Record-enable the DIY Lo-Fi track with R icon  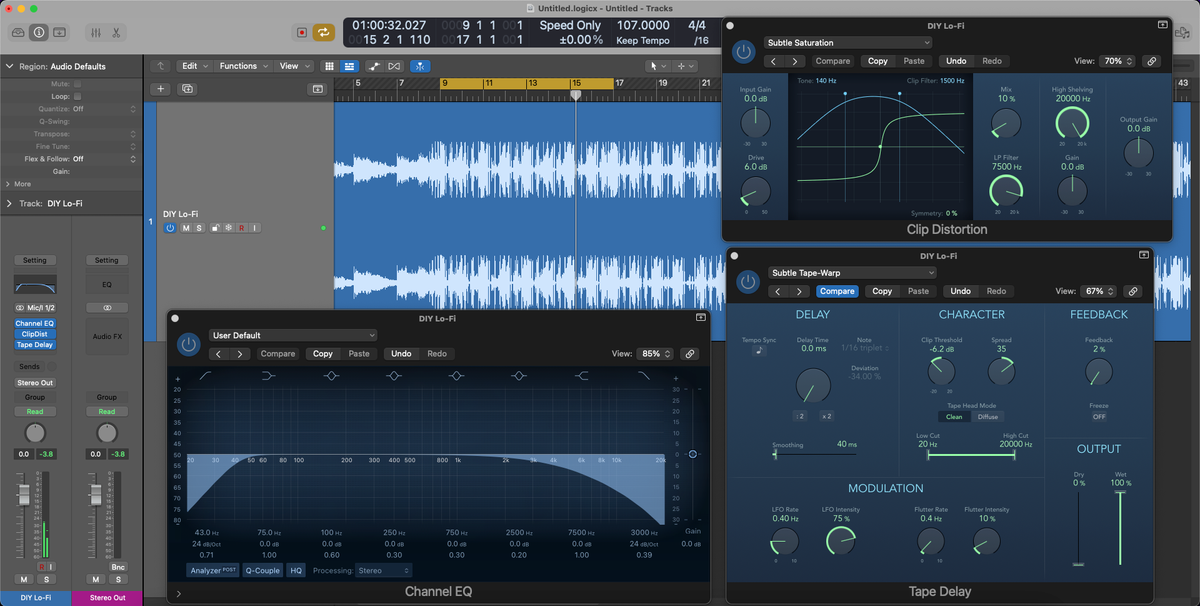point(241,228)
